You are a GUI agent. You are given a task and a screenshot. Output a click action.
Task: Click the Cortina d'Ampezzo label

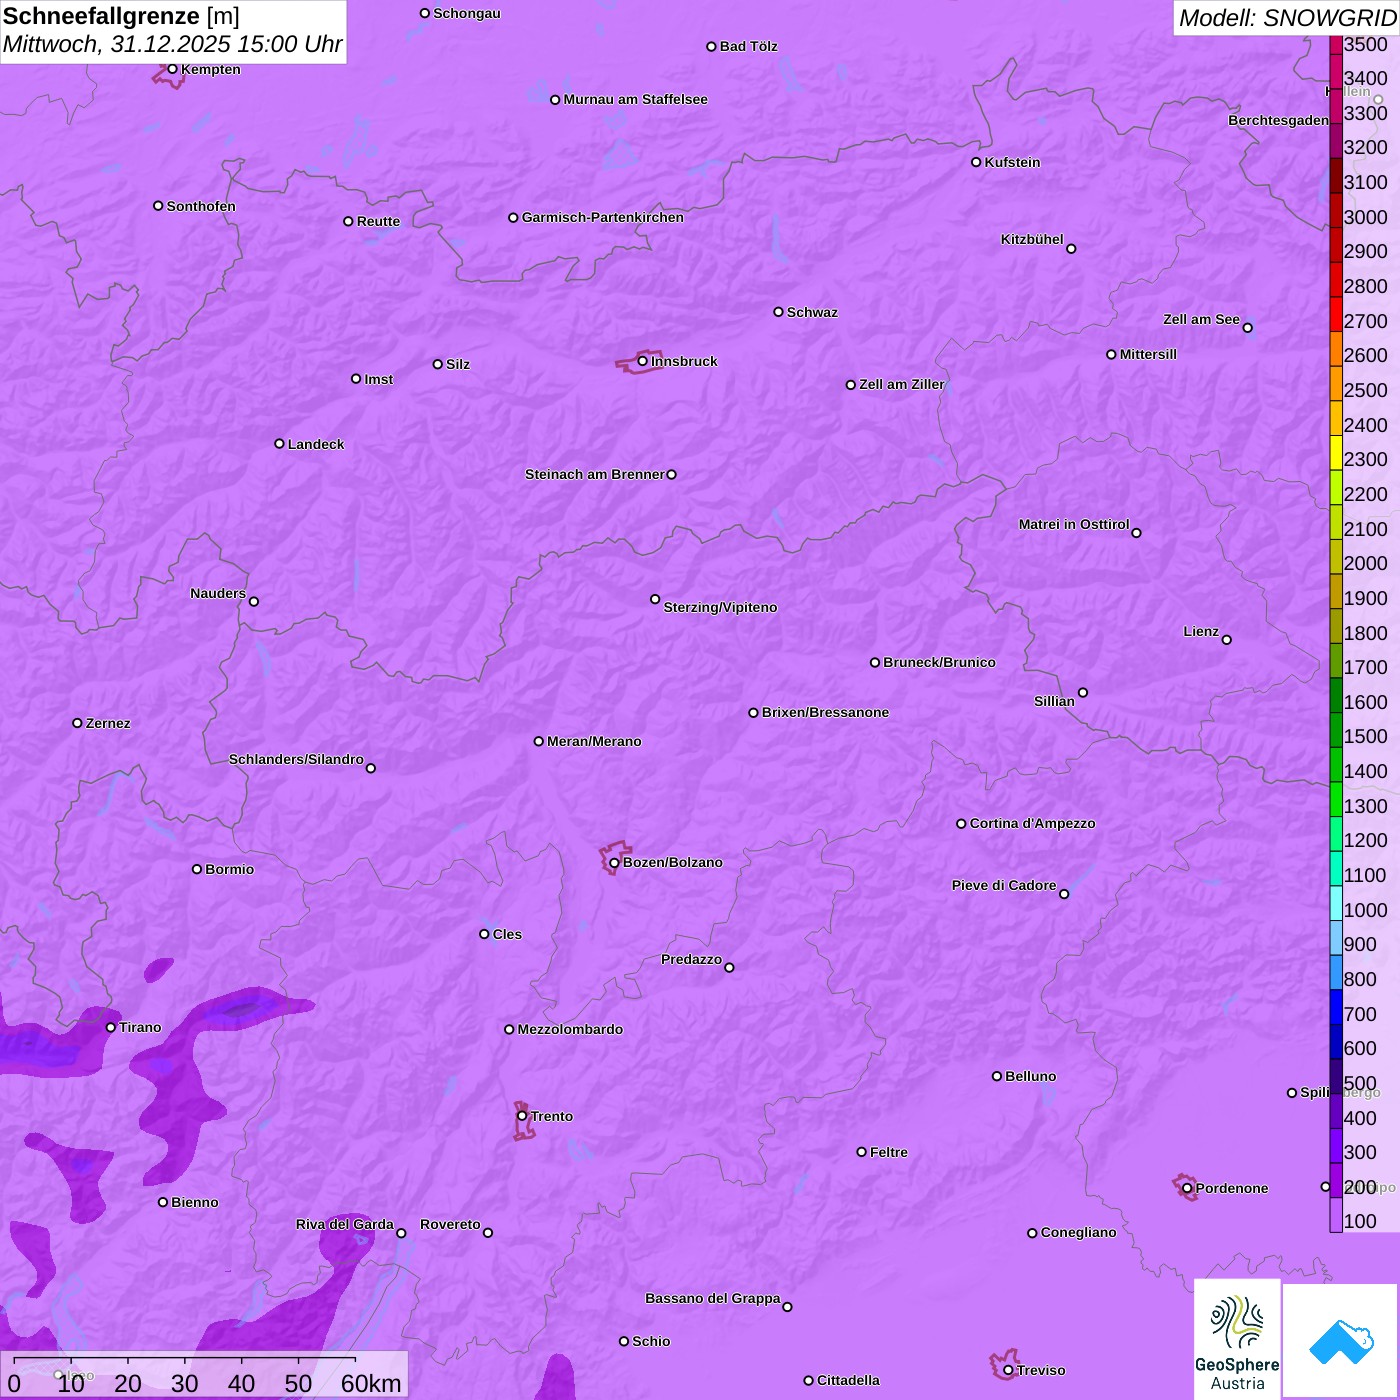pyautogui.click(x=1032, y=823)
